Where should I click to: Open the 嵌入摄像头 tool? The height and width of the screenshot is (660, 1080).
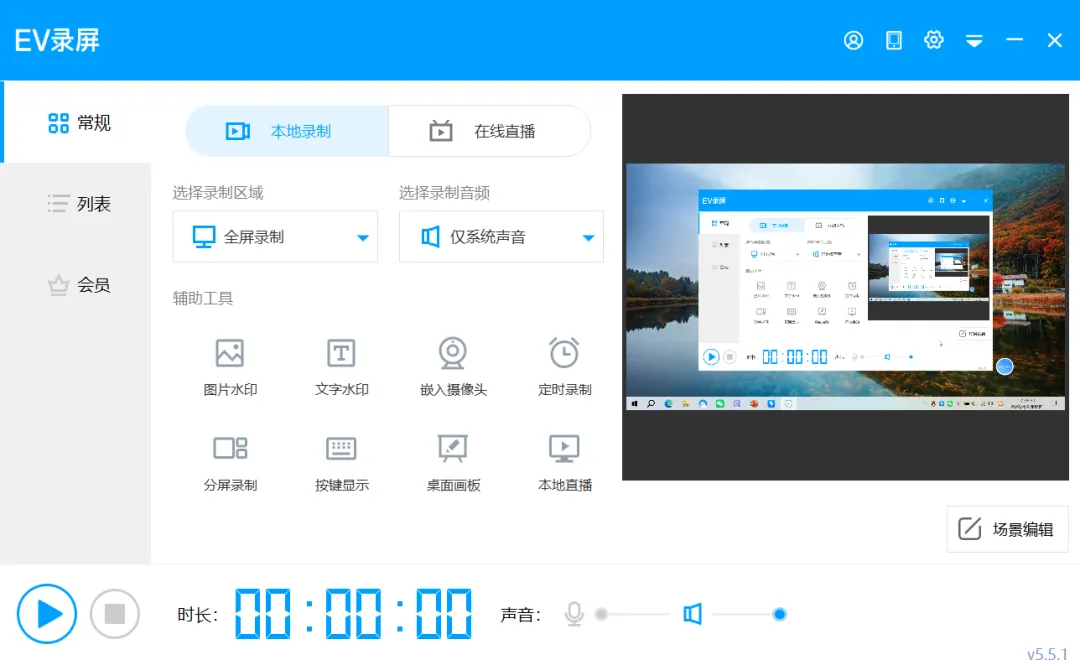point(453,367)
